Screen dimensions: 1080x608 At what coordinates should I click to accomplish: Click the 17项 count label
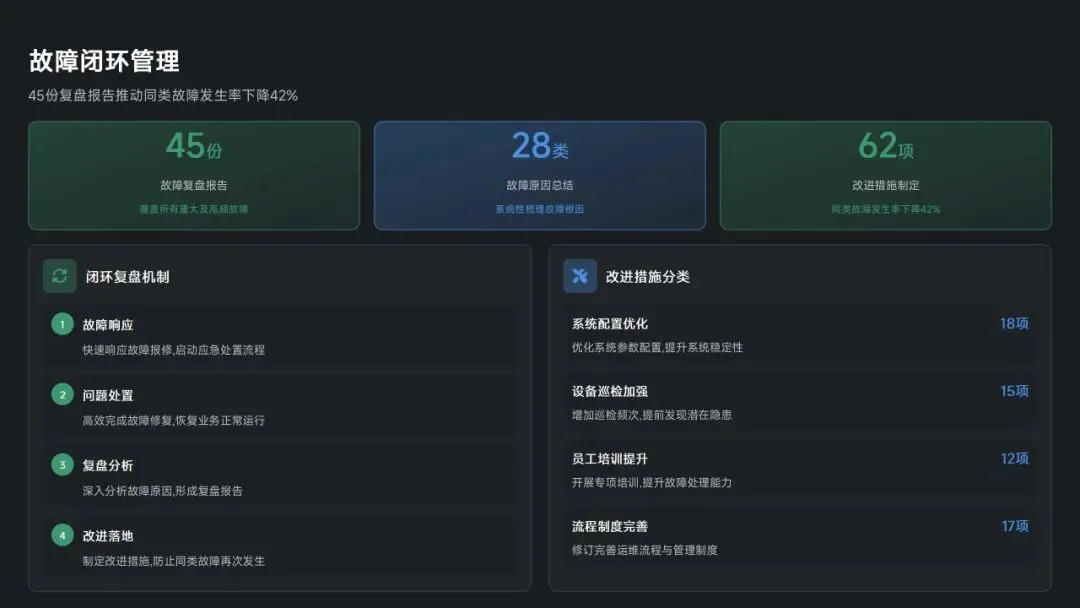(1015, 526)
